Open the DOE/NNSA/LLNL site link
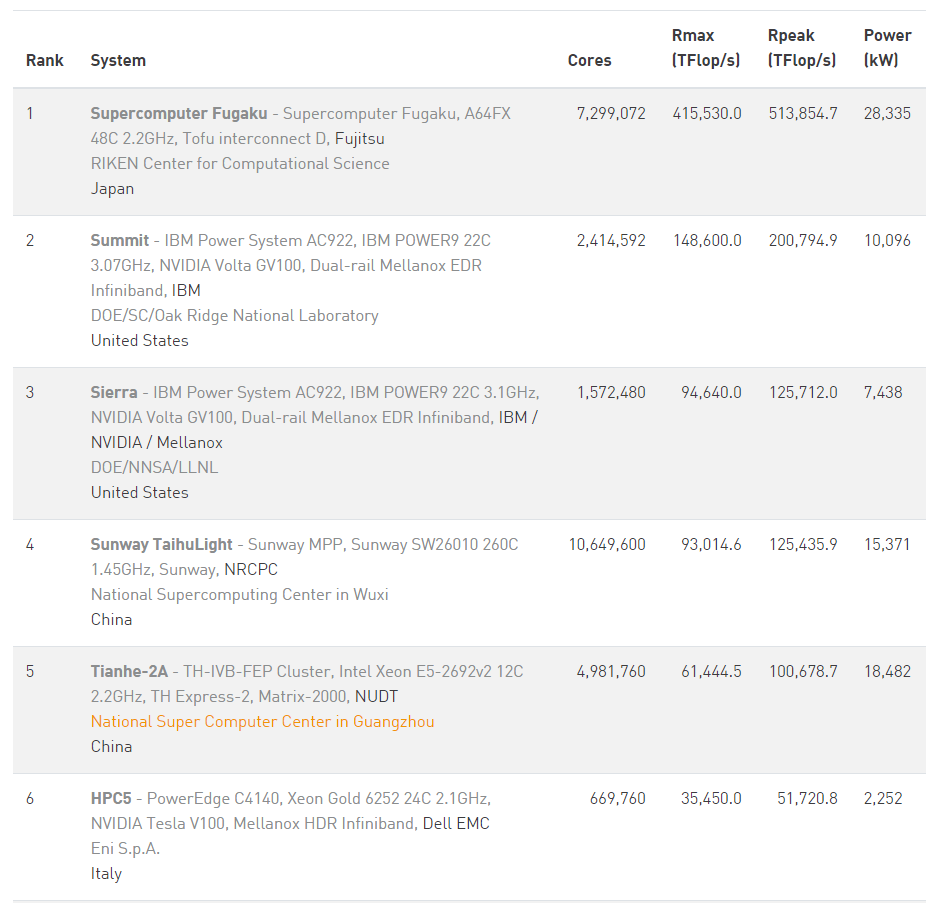The width and height of the screenshot is (935, 903). coord(154,468)
